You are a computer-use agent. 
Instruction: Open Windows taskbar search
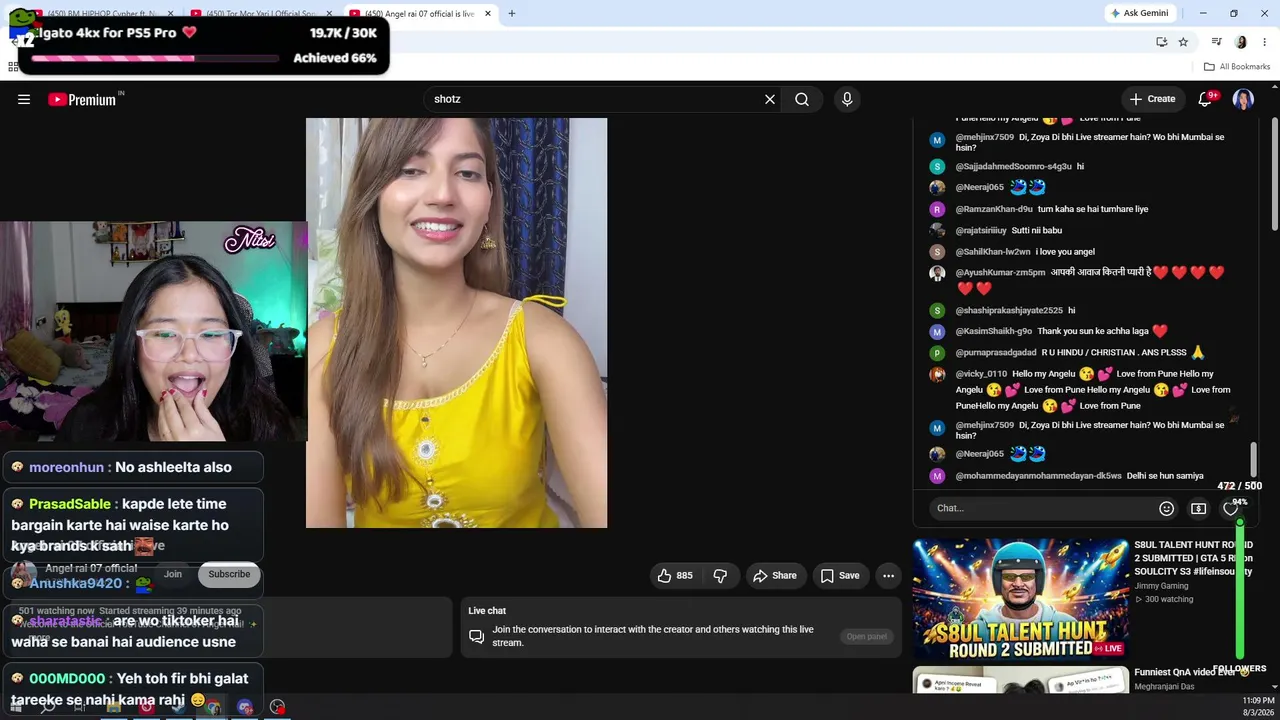(48, 707)
